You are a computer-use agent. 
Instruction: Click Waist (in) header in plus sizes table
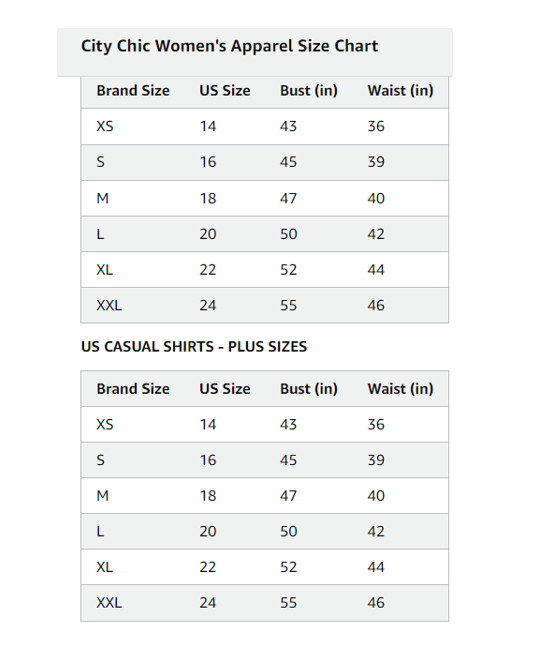pos(400,389)
